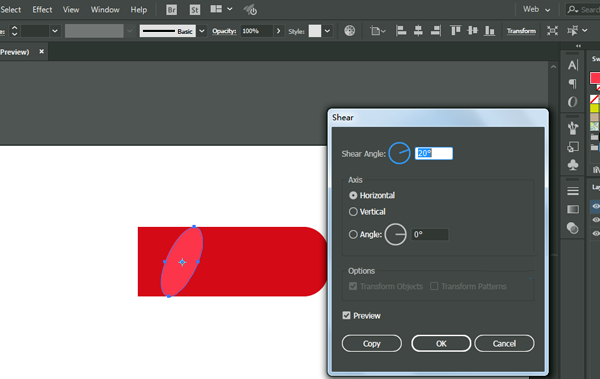
Task: Open the Window menu
Action: click(x=105, y=10)
